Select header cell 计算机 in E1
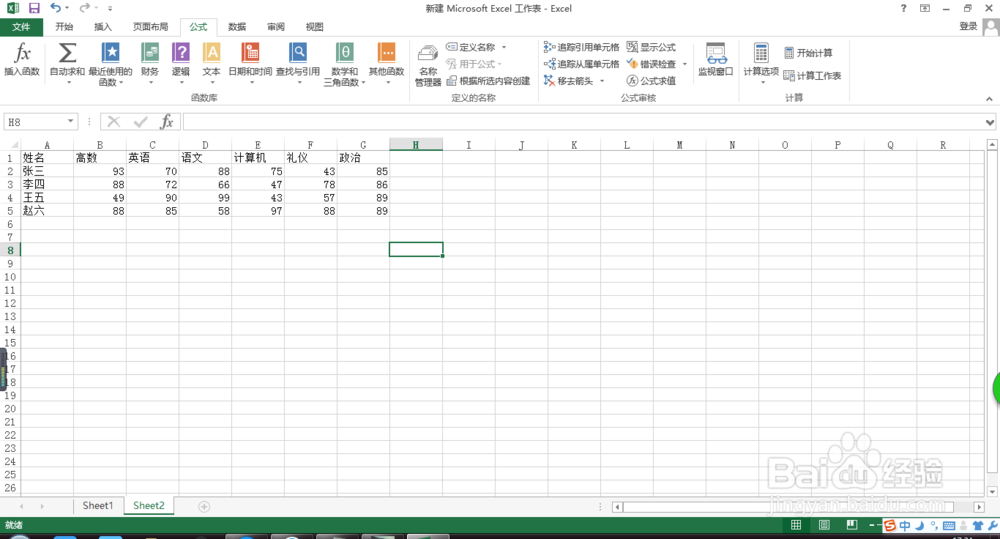 [258, 158]
